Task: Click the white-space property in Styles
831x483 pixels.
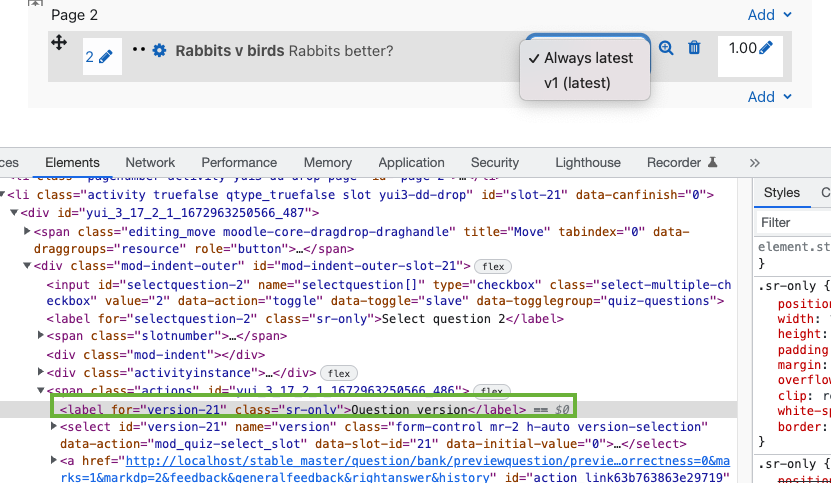Action: pos(804,411)
